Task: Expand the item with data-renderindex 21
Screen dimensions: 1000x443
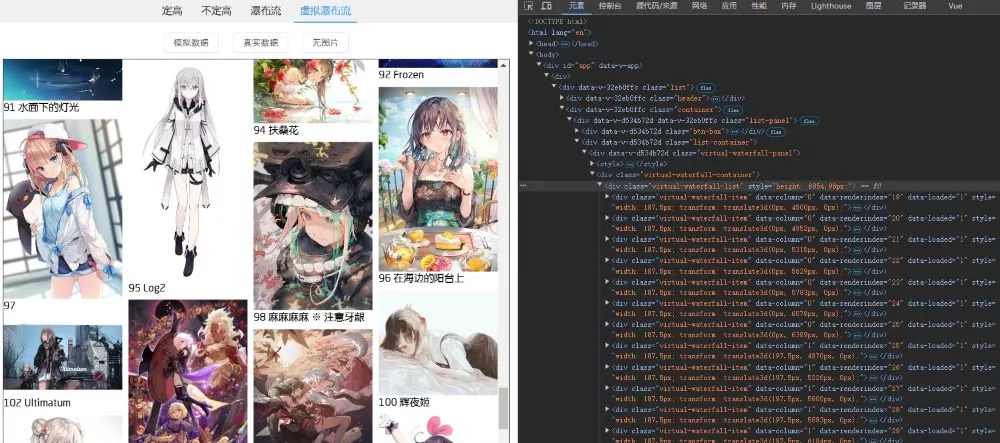Action: click(607, 239)
